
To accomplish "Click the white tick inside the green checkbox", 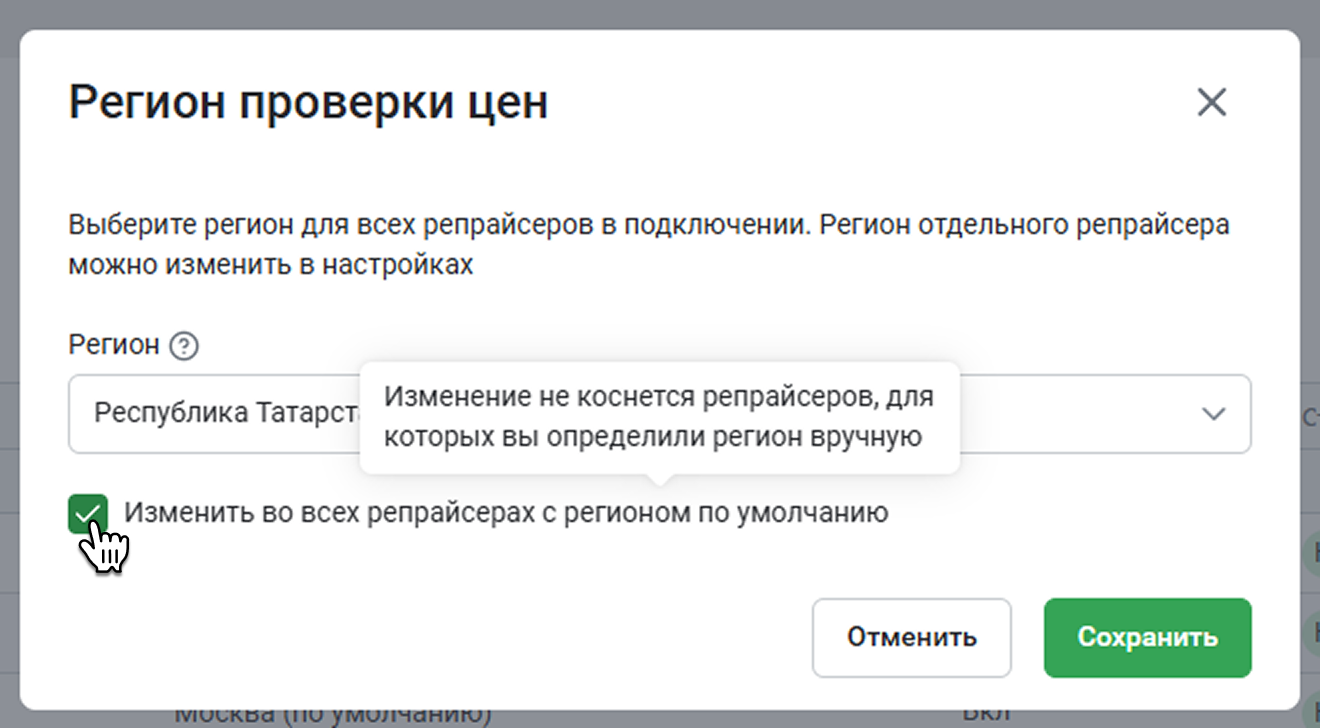I will click(x=89, y=513).
